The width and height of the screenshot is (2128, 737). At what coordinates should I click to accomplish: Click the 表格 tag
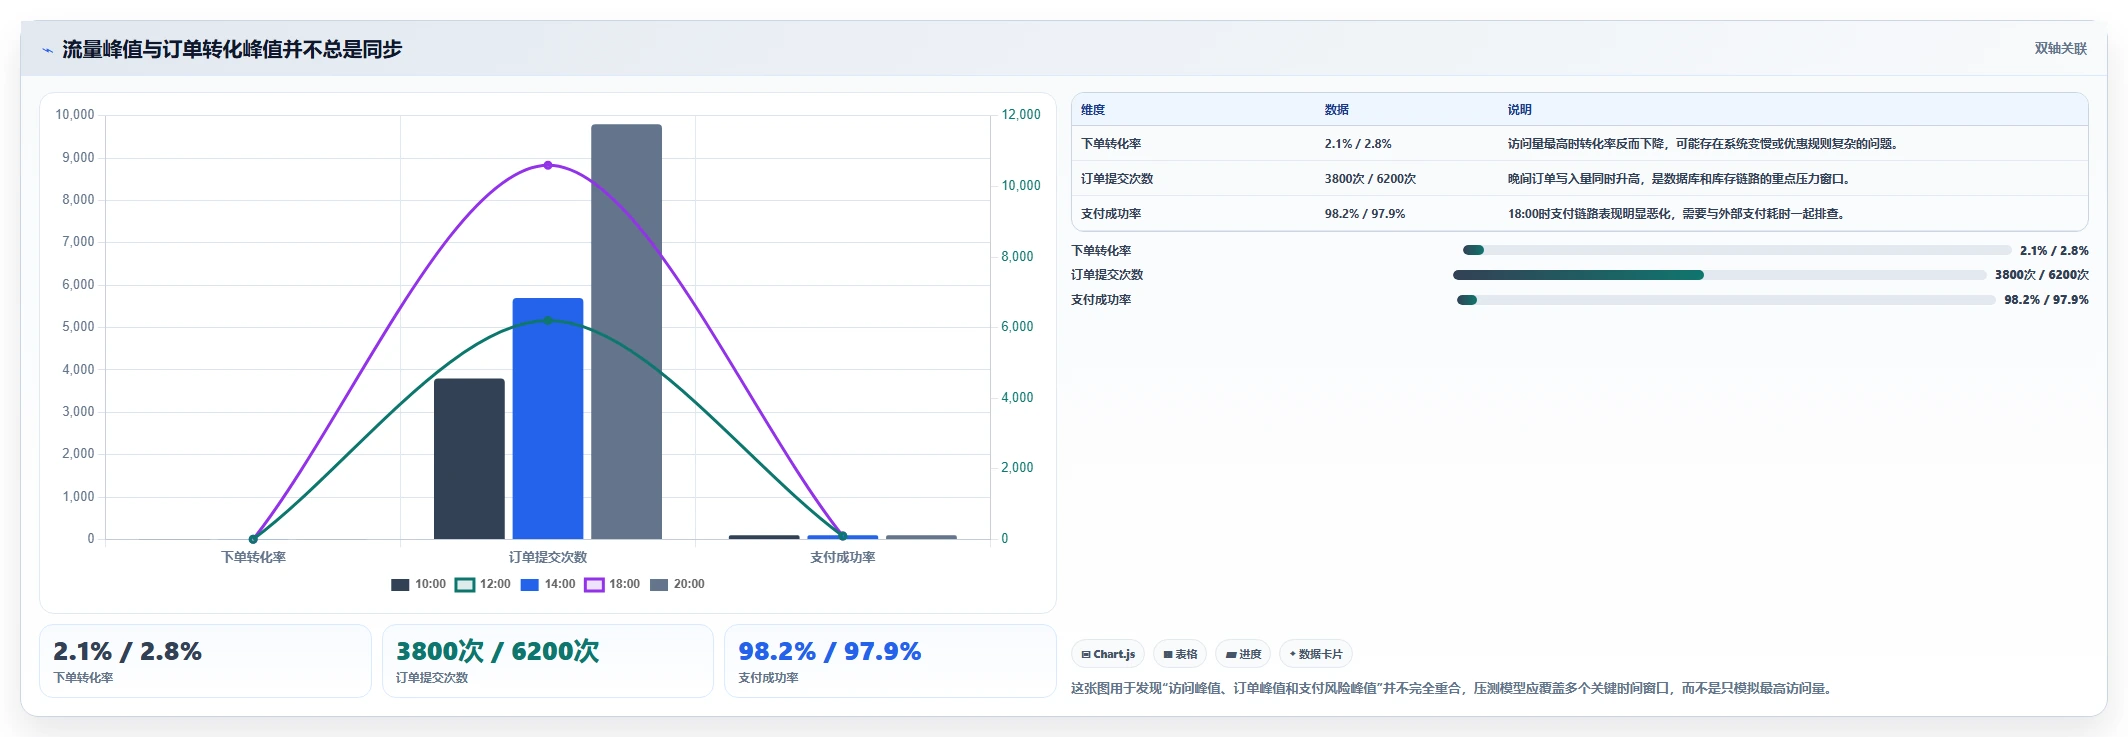[x=1180, y=654]
